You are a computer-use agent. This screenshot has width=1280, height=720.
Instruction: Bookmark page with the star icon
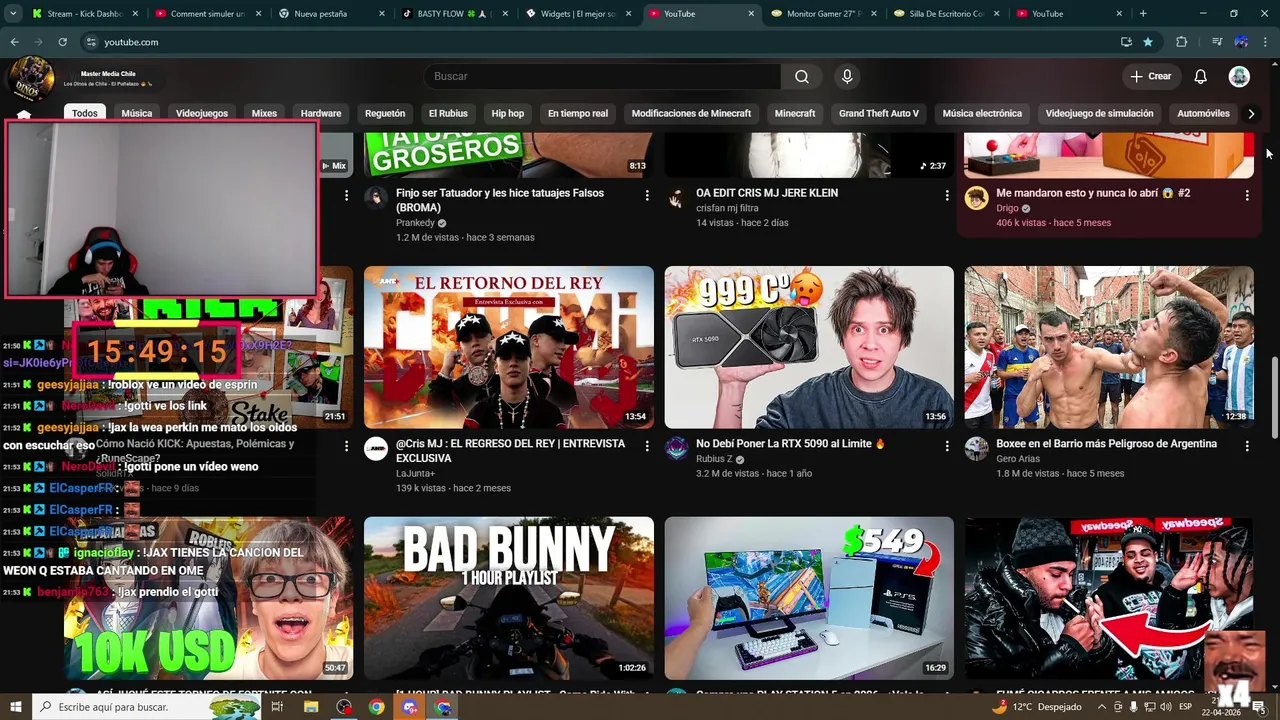coord(1148,42)
